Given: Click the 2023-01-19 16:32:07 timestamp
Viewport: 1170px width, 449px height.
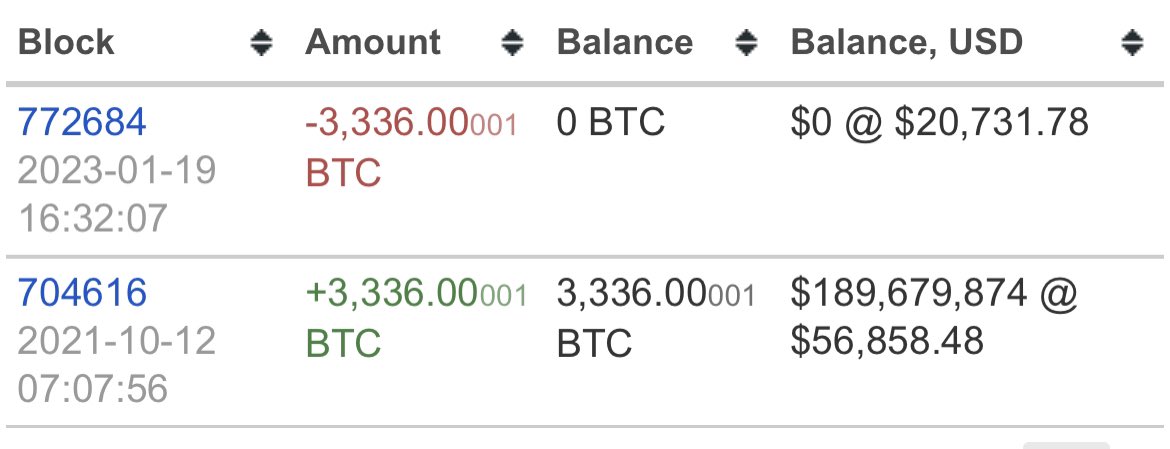Looking at the screenshot, I should [117, 193].
